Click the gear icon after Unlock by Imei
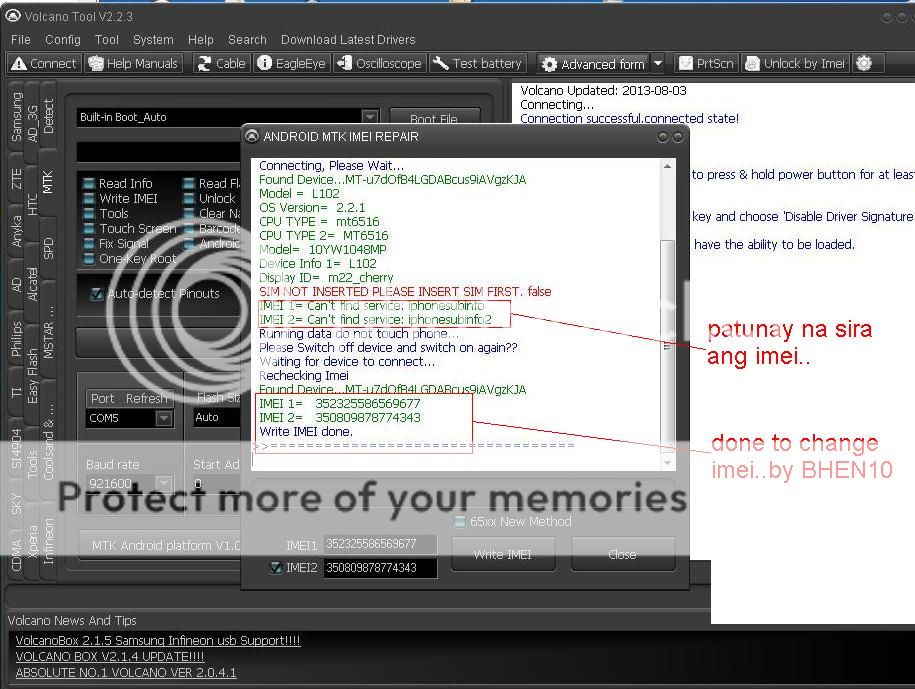Screen dimensions: 915x689 coord(864,63)
